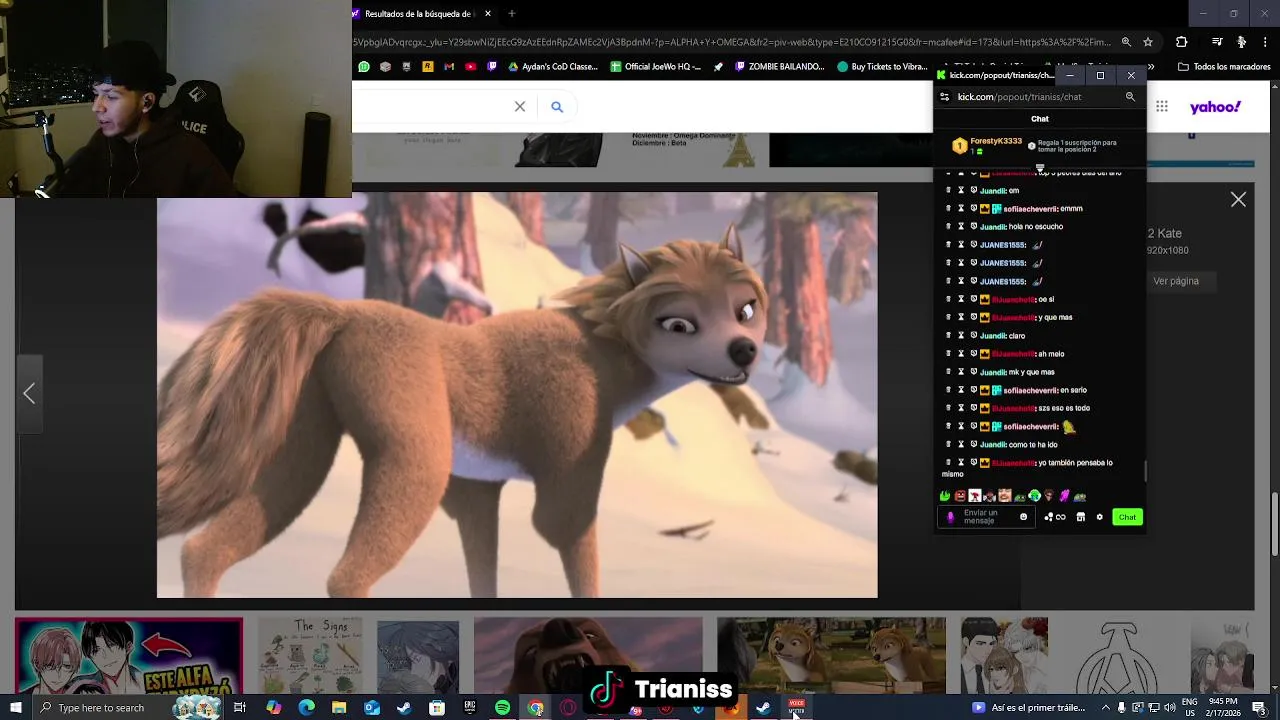Send message with green Chat button

coord(1127,517)
